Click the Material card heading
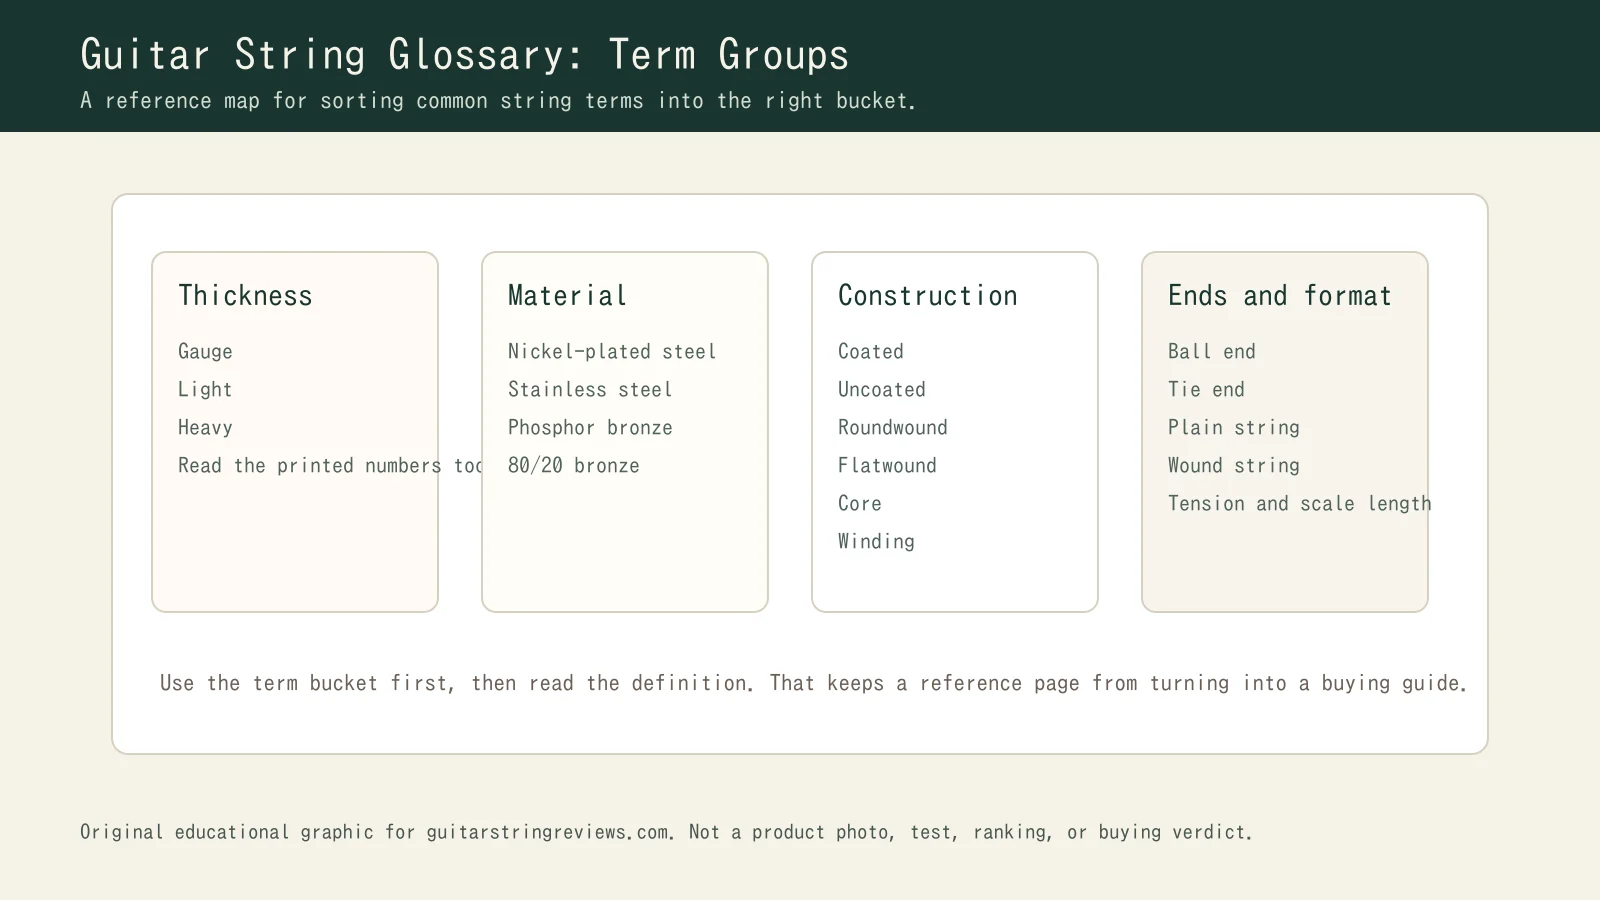 tap(566, 296)
